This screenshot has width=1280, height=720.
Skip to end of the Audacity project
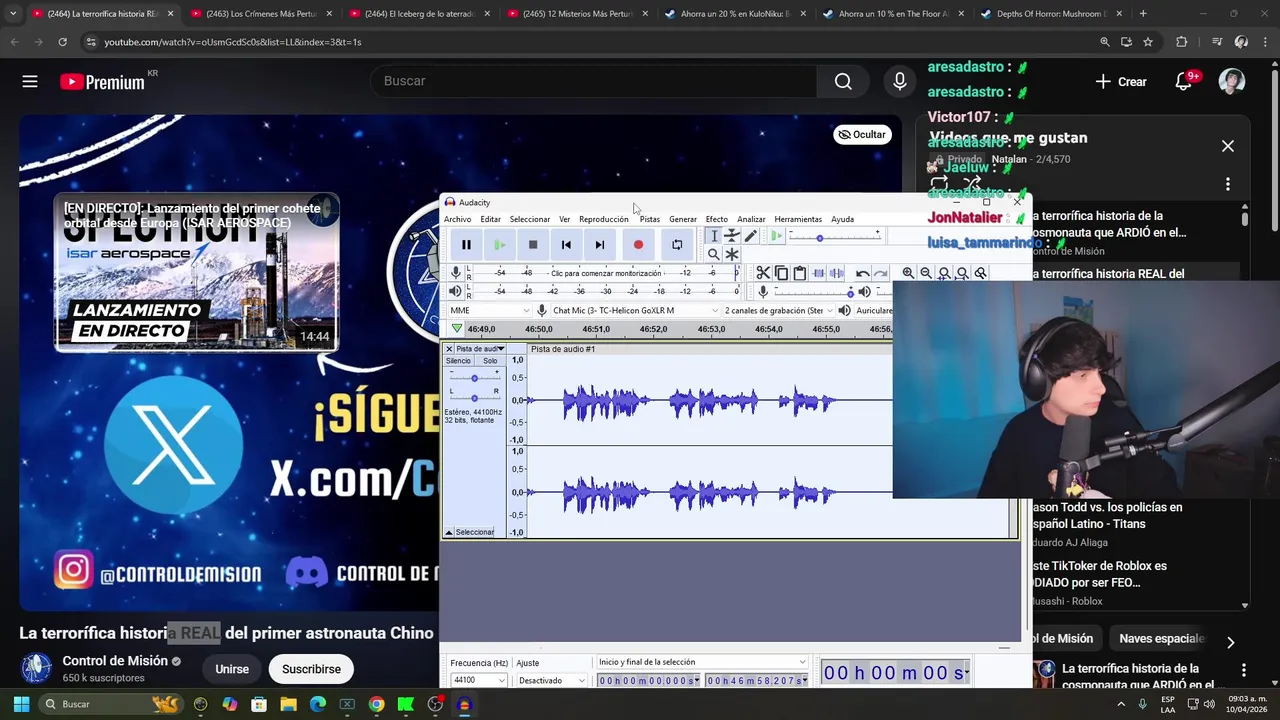click(599, 245)
